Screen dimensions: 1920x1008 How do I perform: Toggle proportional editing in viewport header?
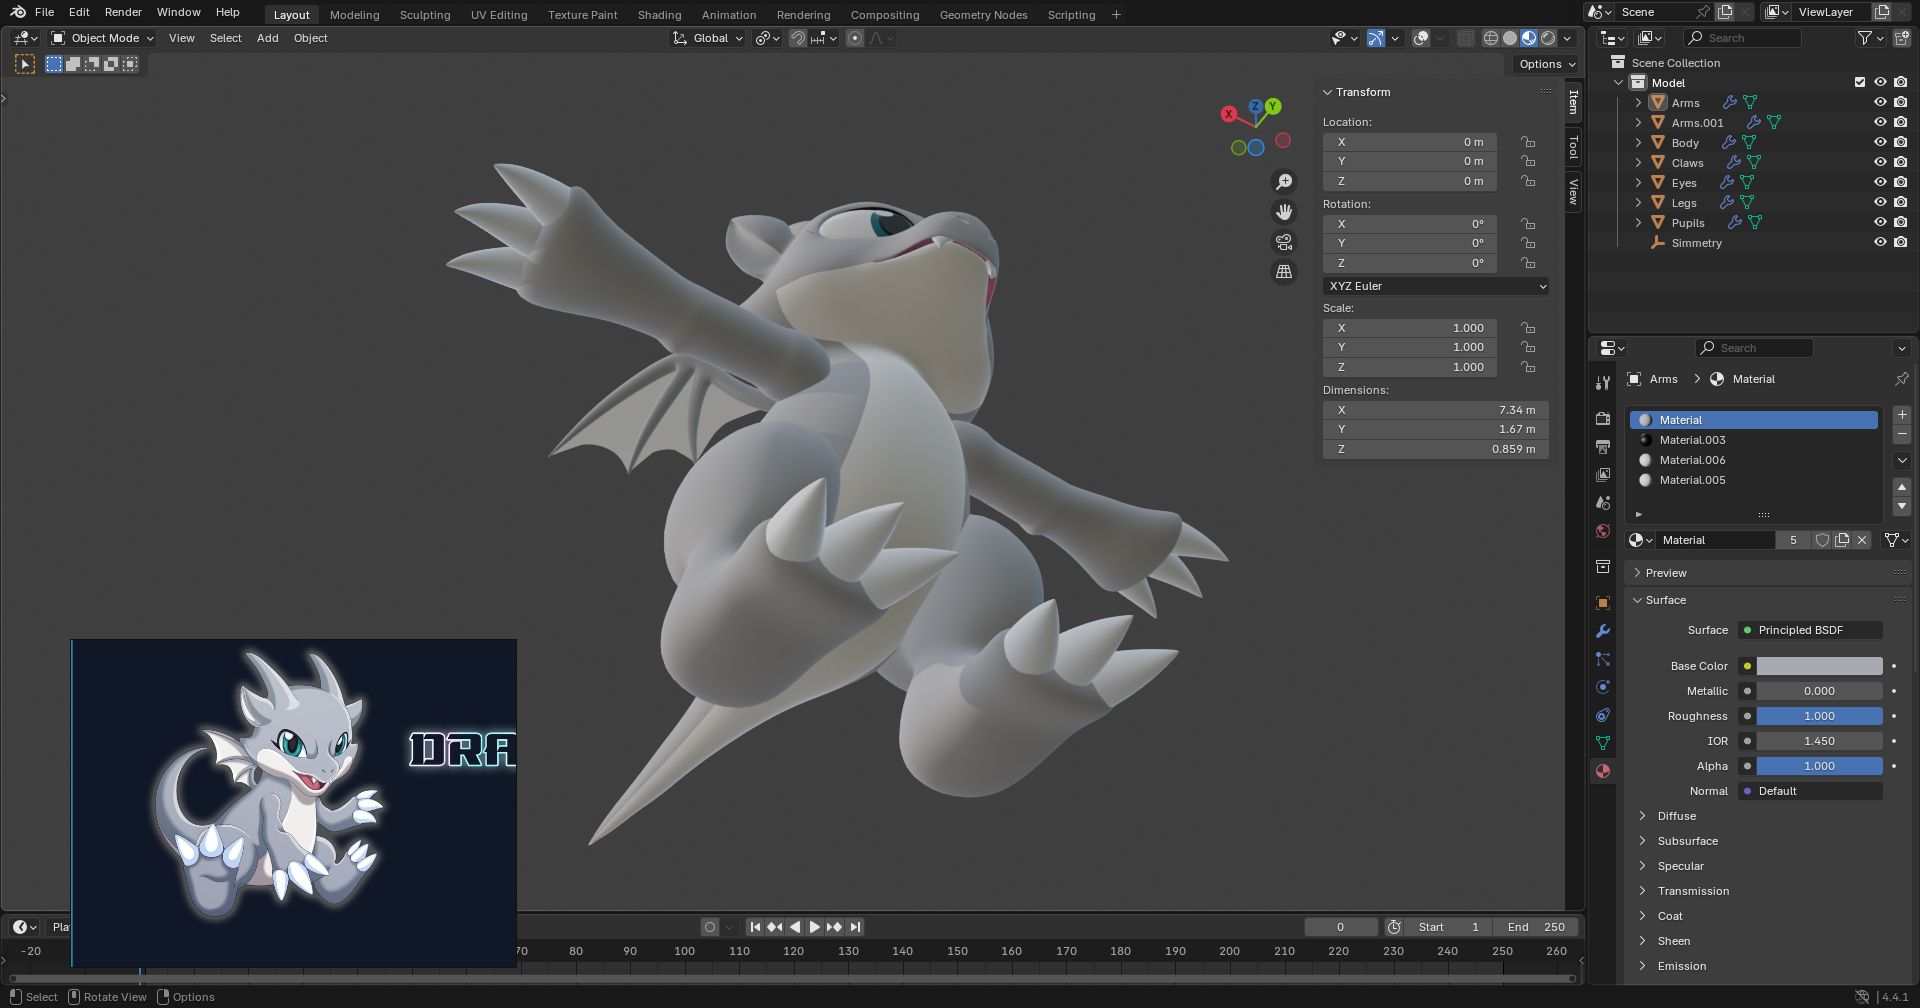pos(855,38)
